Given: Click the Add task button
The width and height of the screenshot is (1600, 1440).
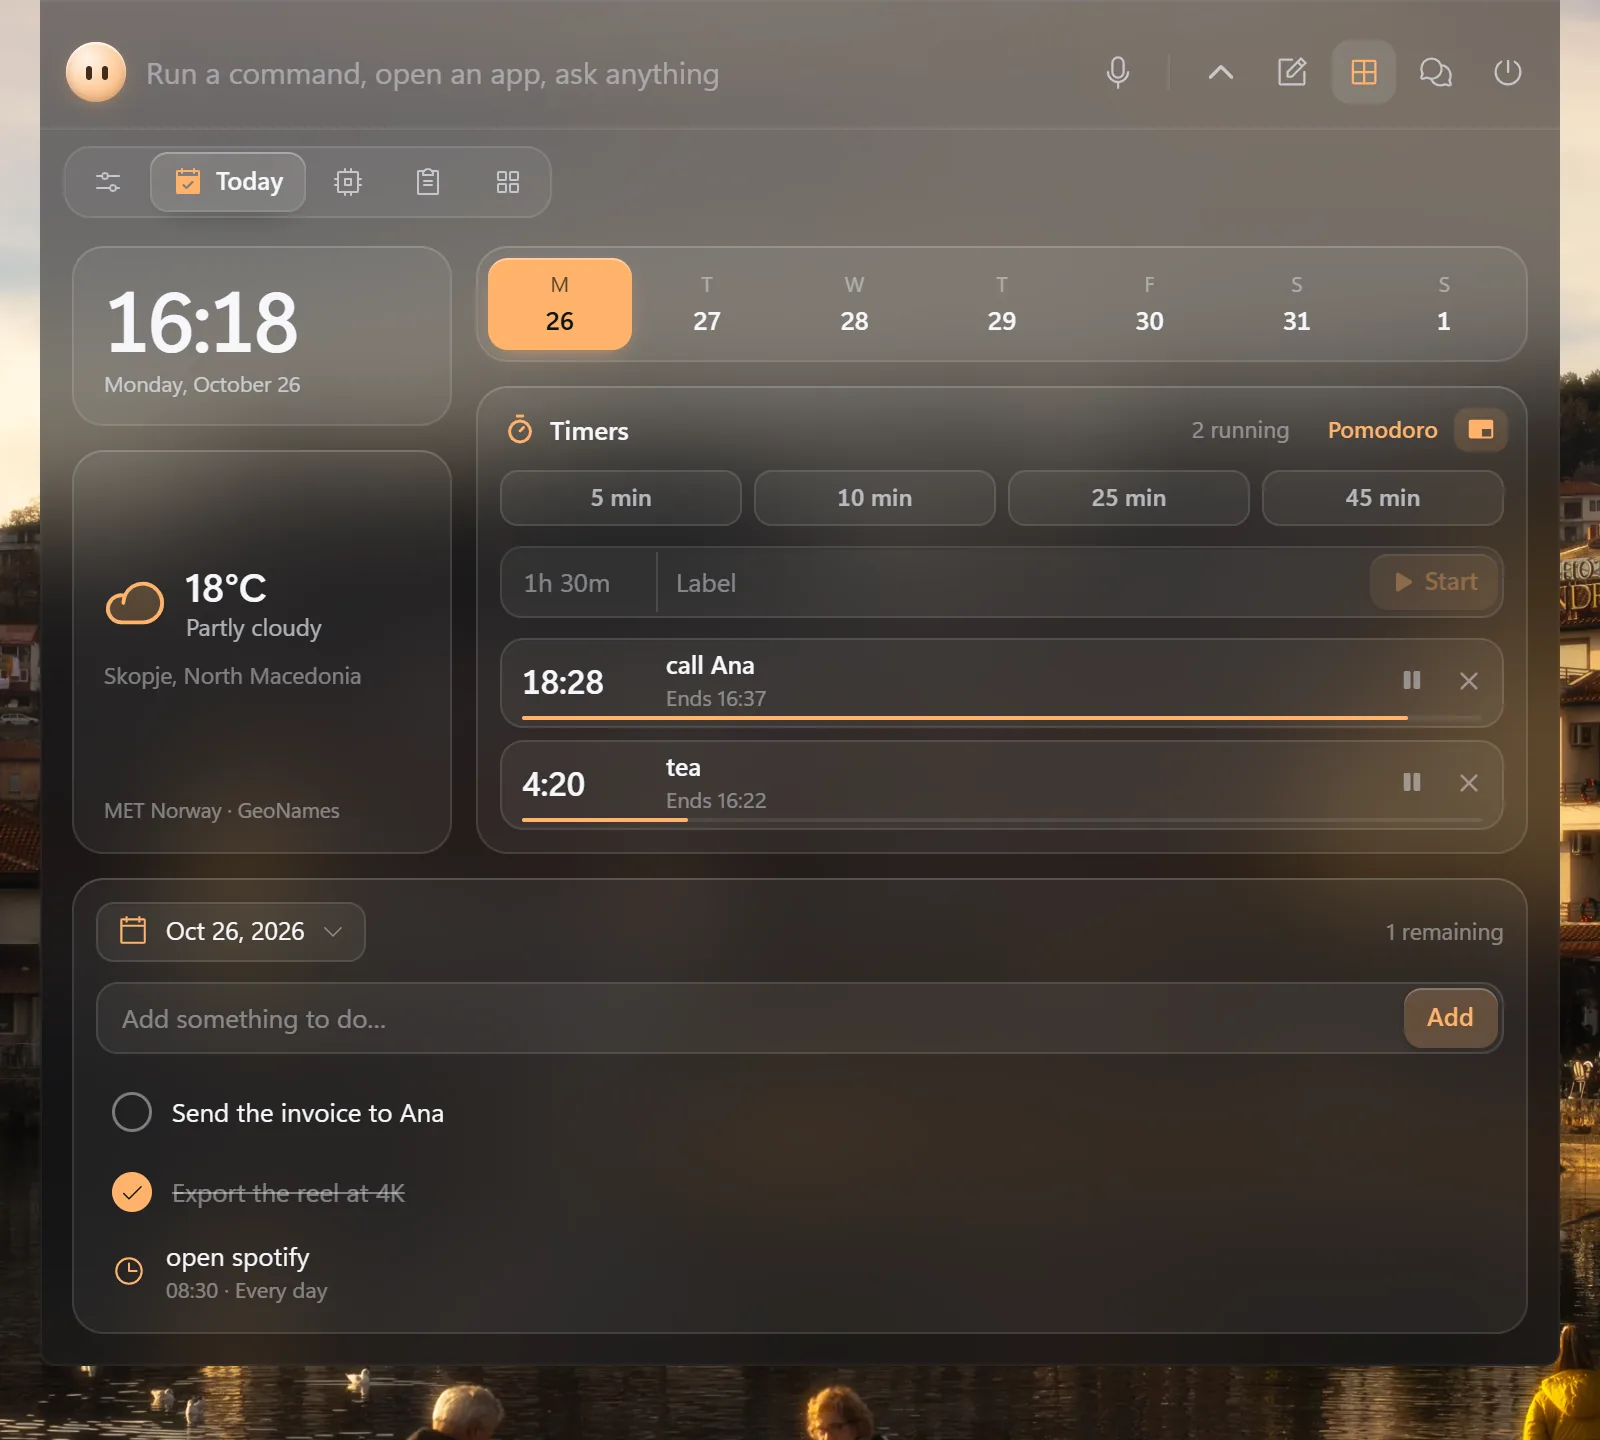Looking at the screenshot, I should click(1450, 1018).
